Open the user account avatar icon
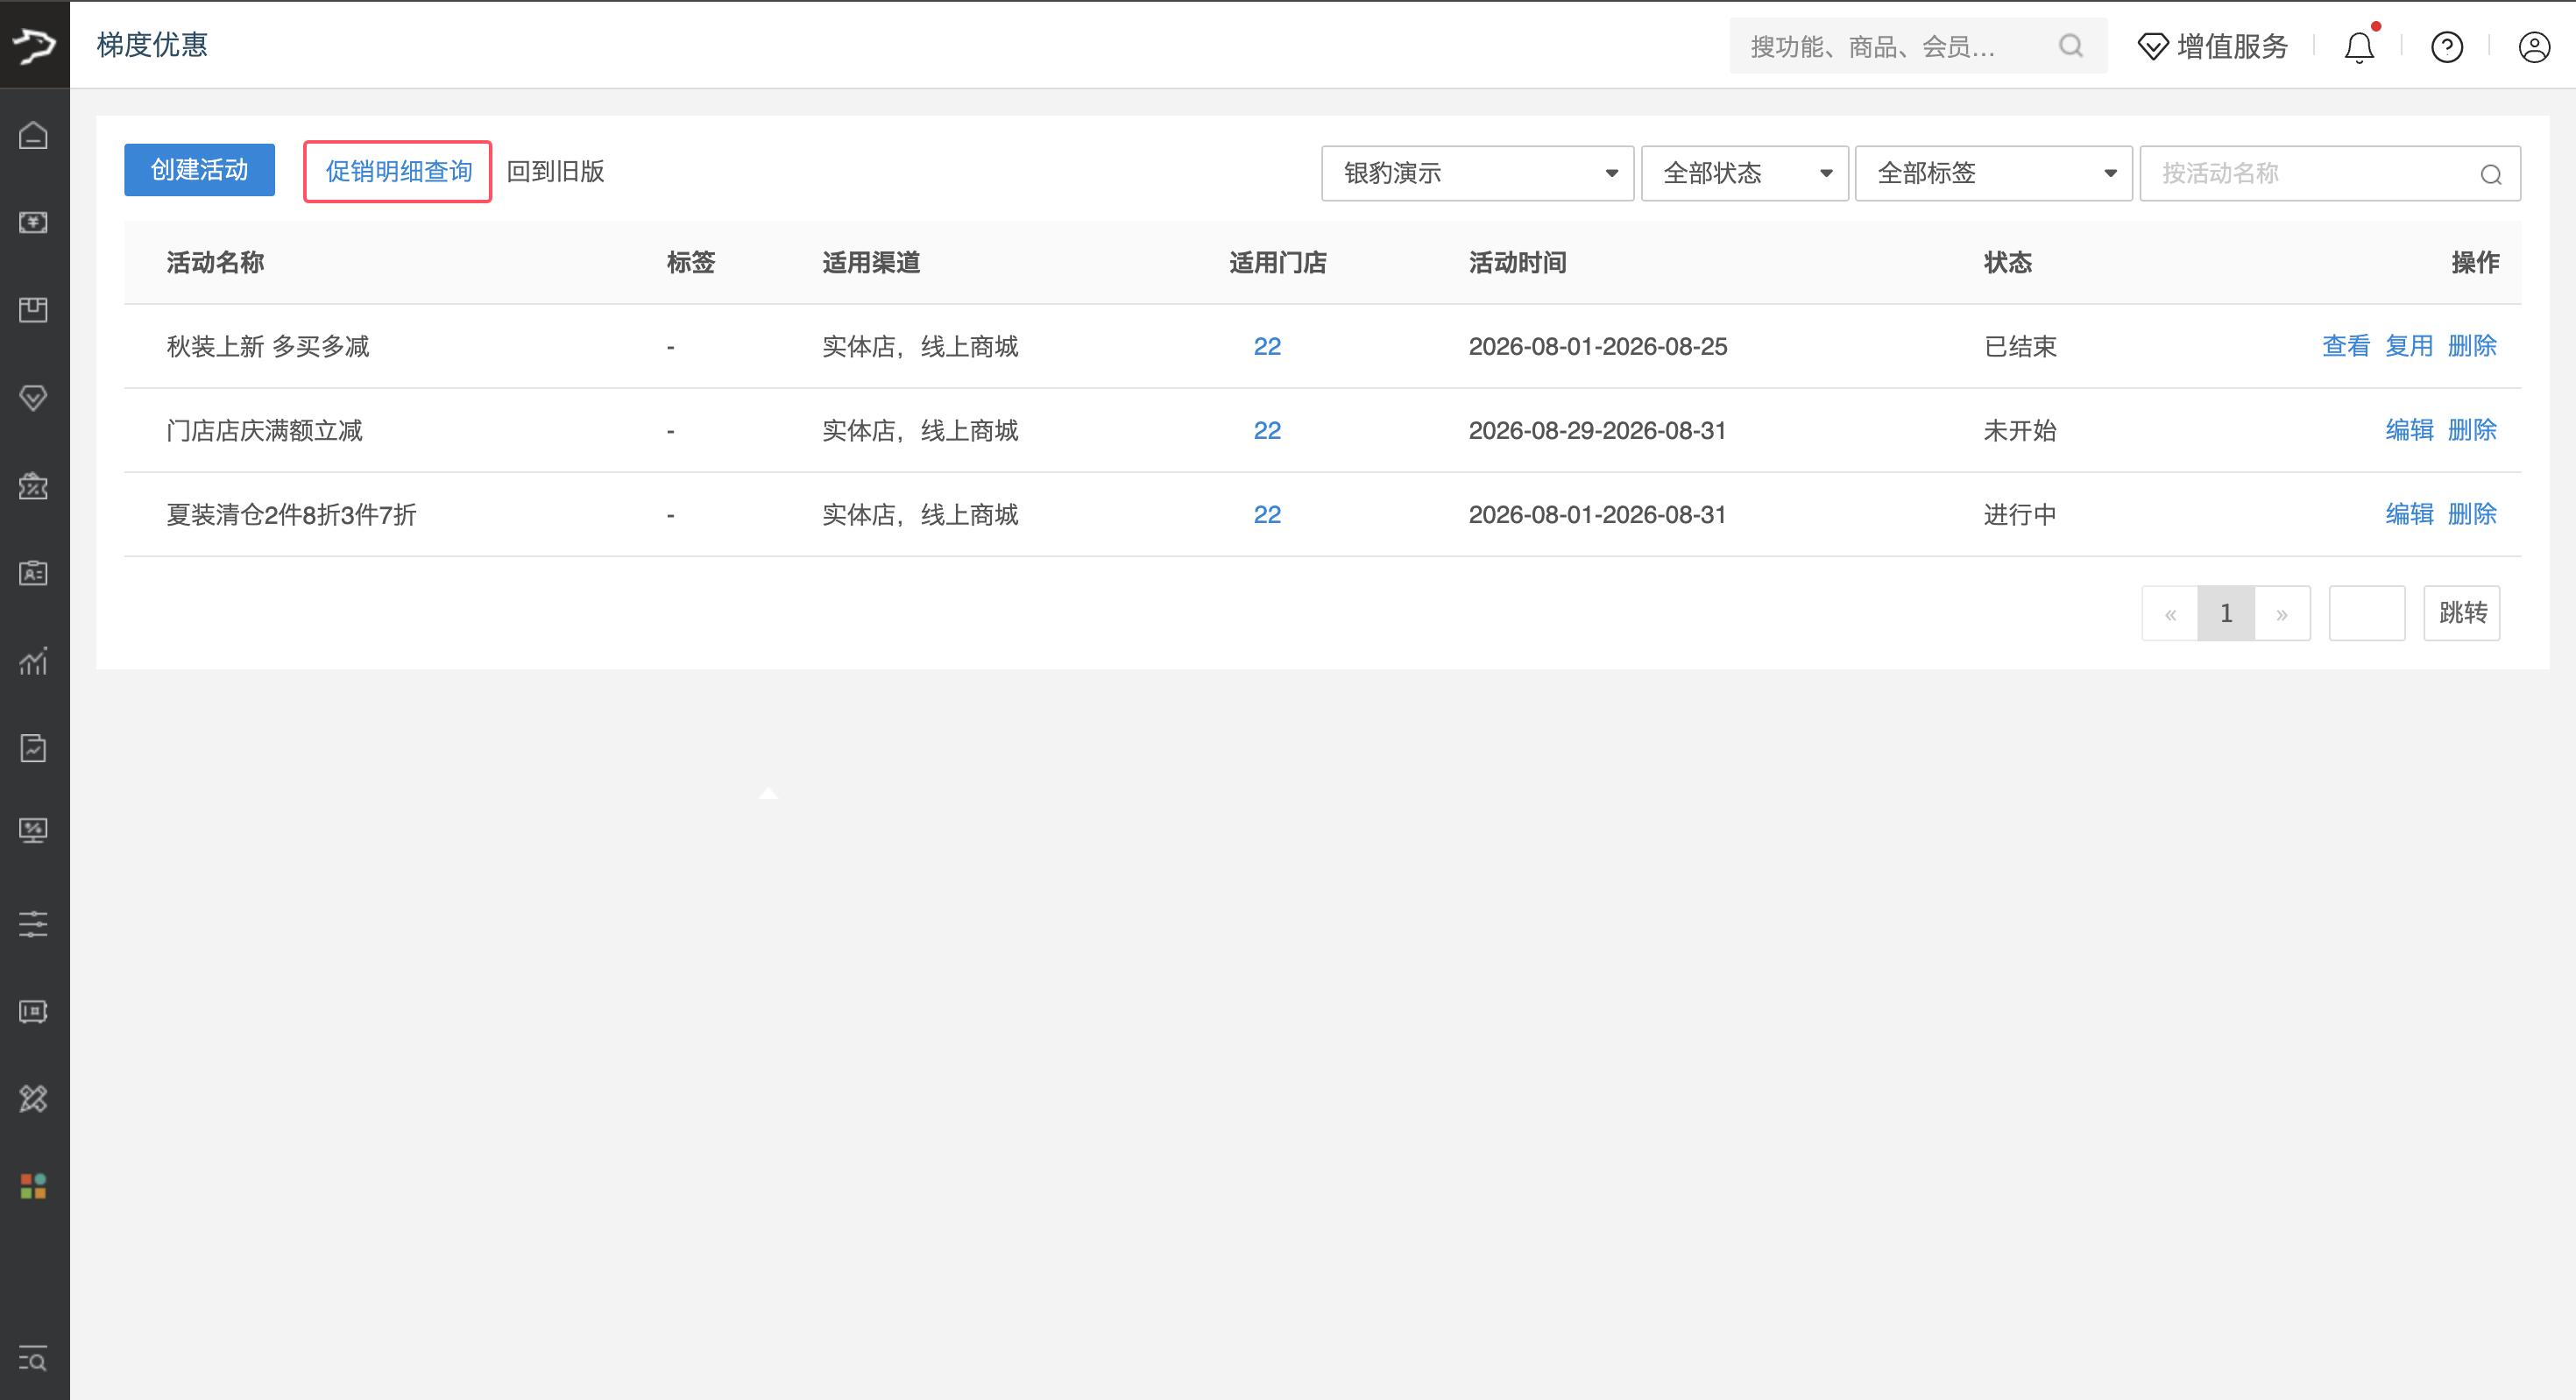2576x1400 pixels. pos(2534,47)
